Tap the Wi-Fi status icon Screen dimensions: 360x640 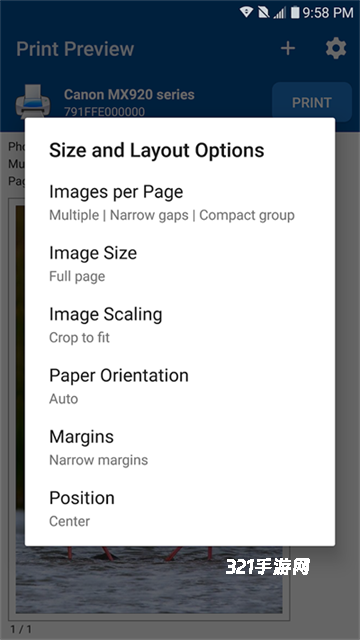[x=246, y=12]
